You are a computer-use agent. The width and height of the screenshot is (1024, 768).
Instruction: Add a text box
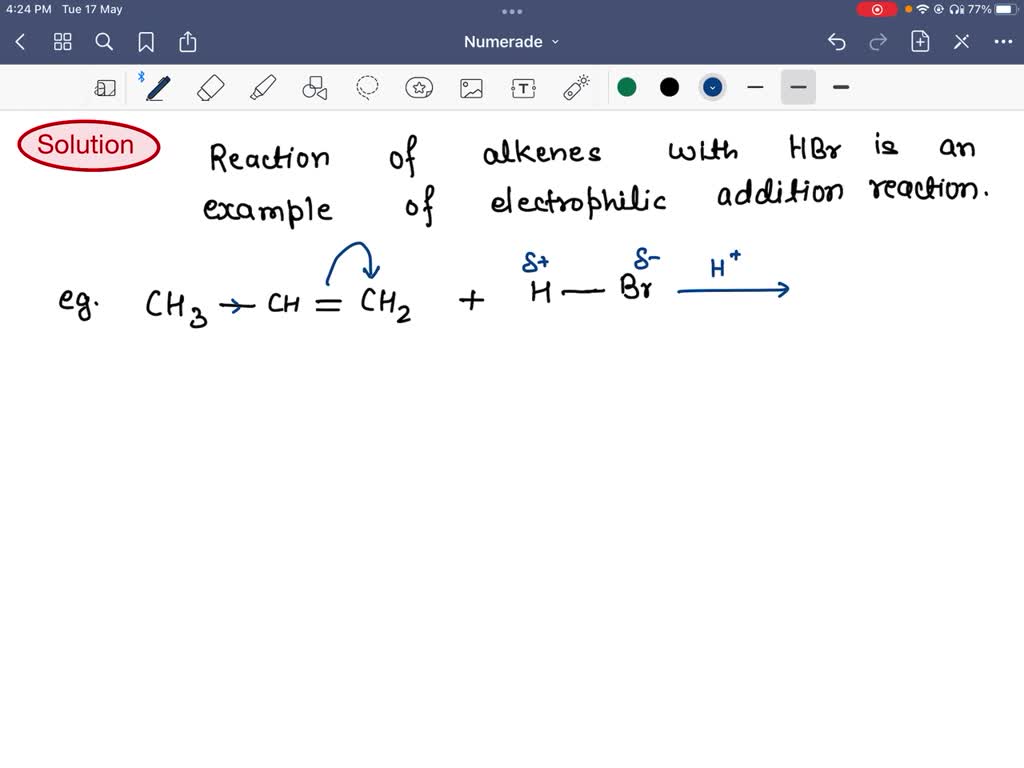click(523, 87)
